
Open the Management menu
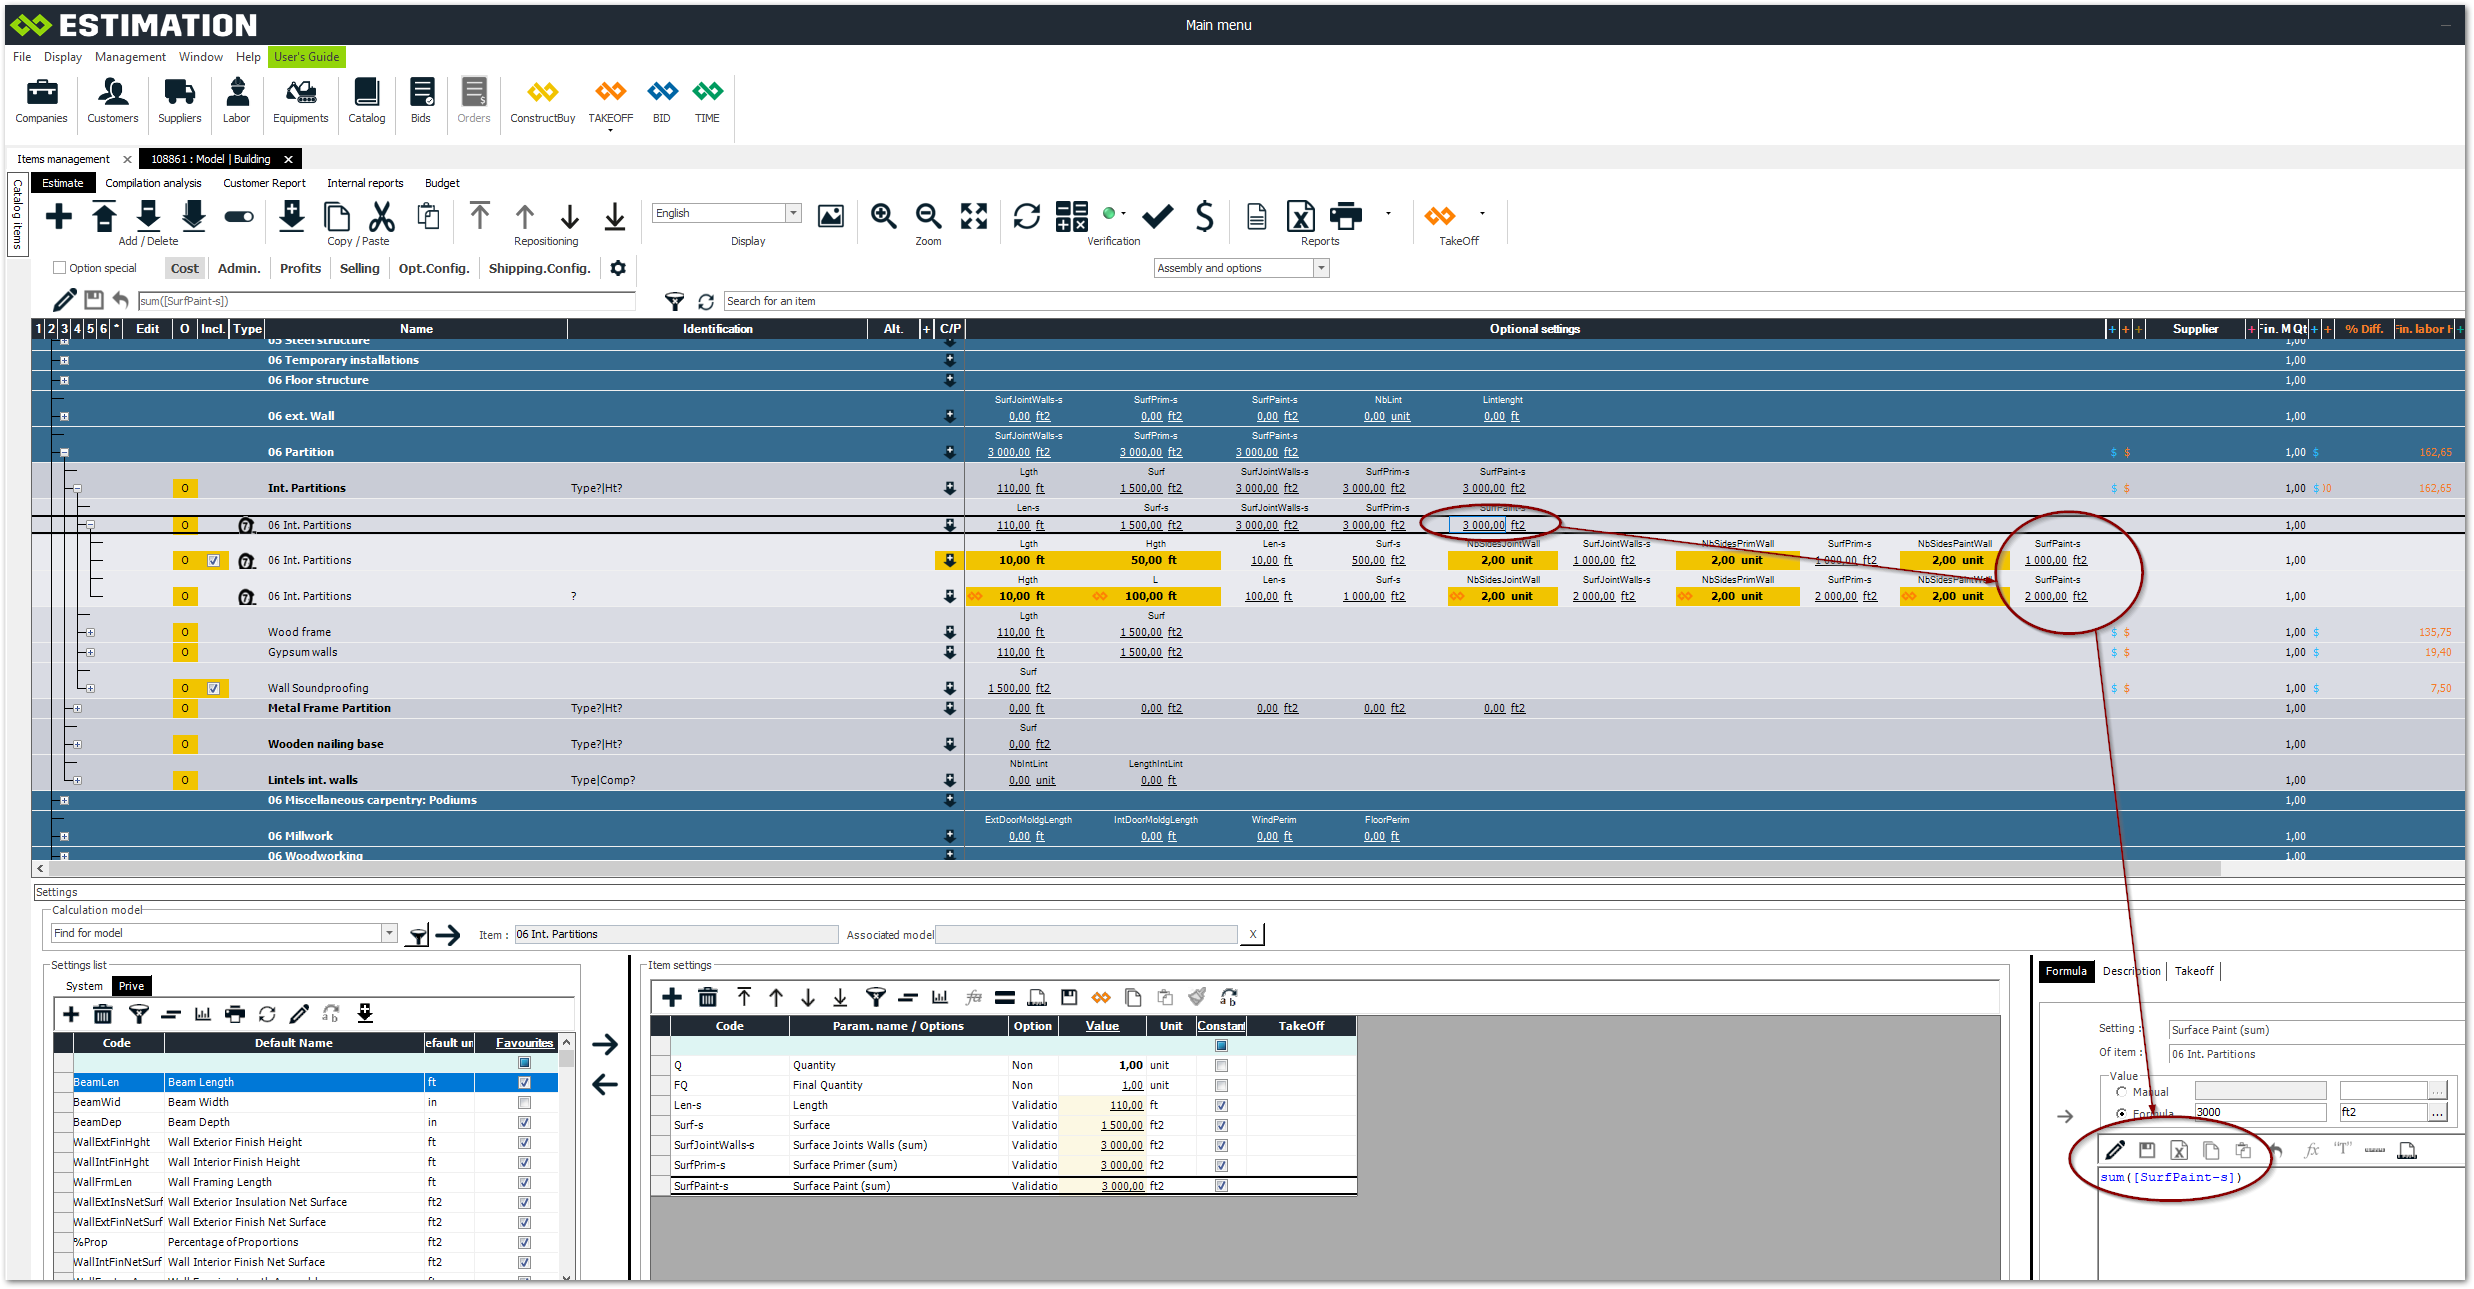tap(130, 57)
